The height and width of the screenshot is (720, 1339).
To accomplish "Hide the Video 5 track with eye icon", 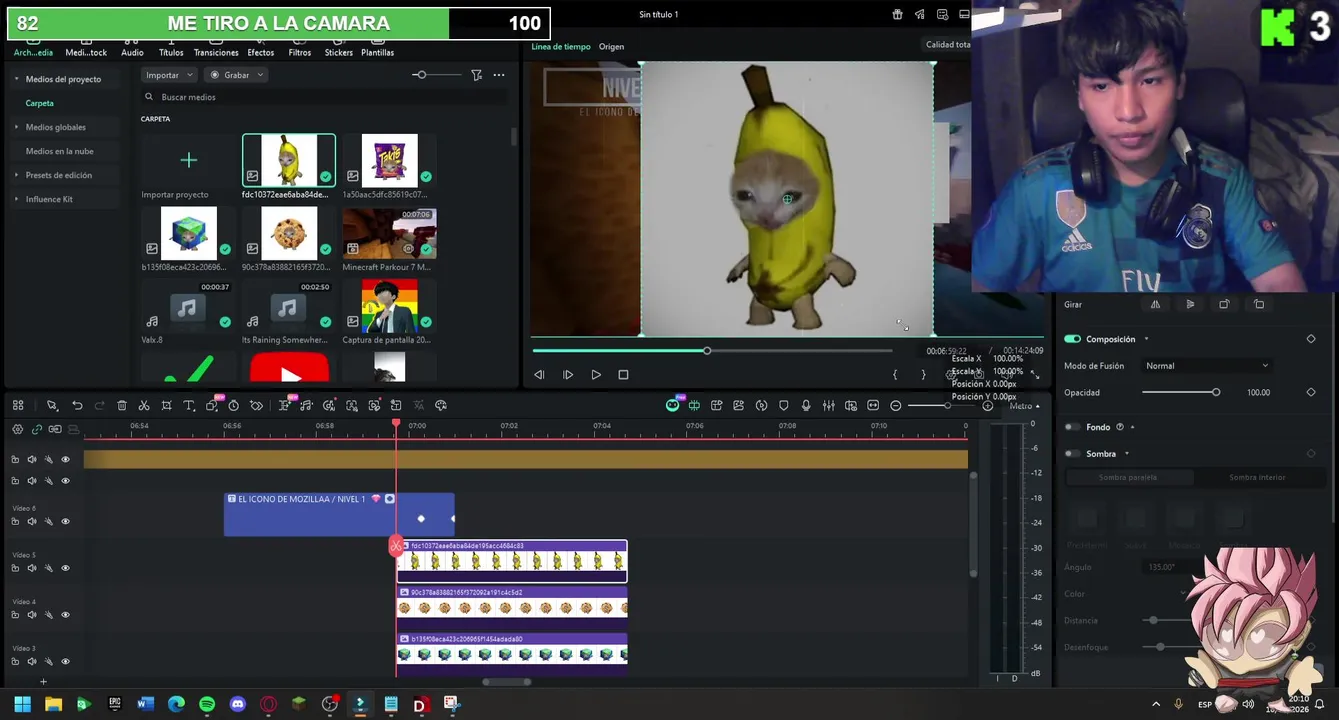I will pos(66,568).
